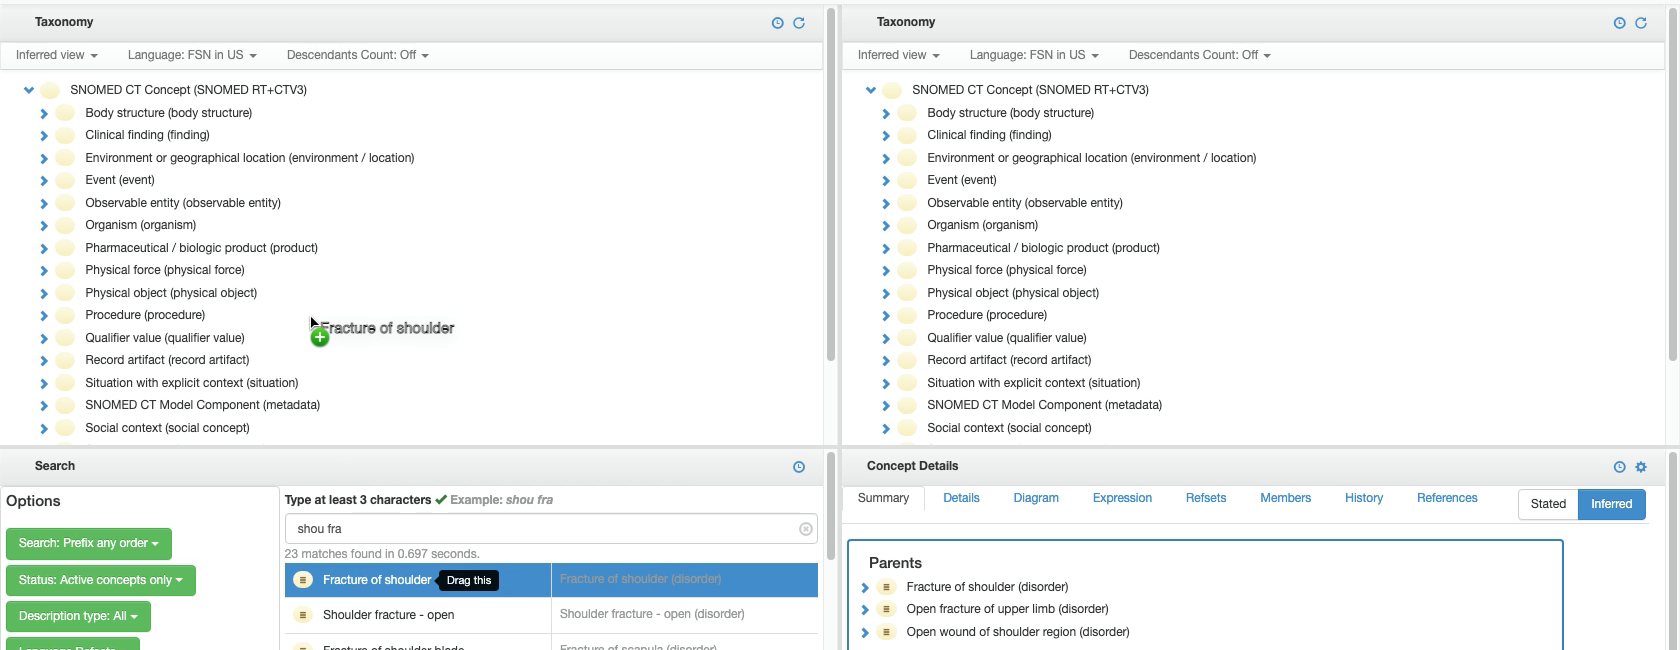The height and width of the screenshot is (650, 1680).
Task: Open 'Language: FSN in US' dropdown in left Taxonomy
Action: point(192,55)
